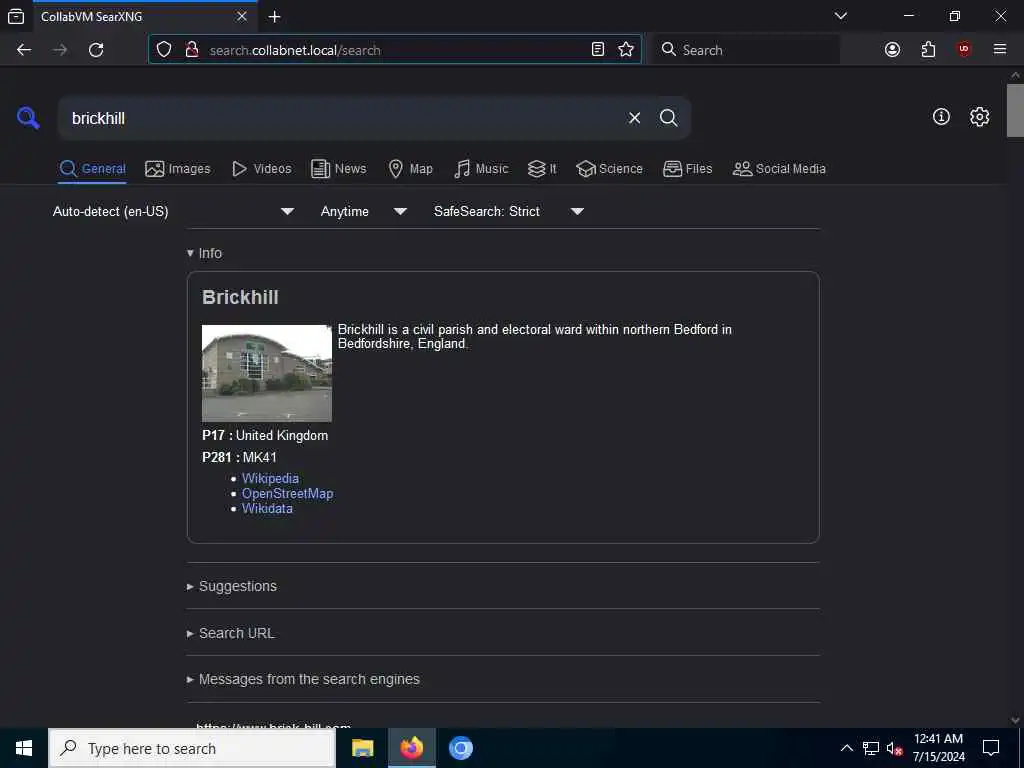Screen dimensions: 1024x768
Task: Click the Windows taskbar search box
Action: (192, 748)
